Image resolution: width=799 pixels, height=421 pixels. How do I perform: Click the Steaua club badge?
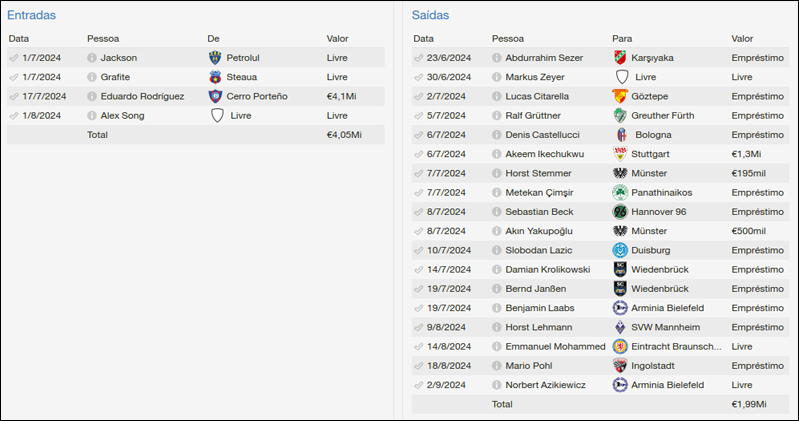[x=217, y=77]
